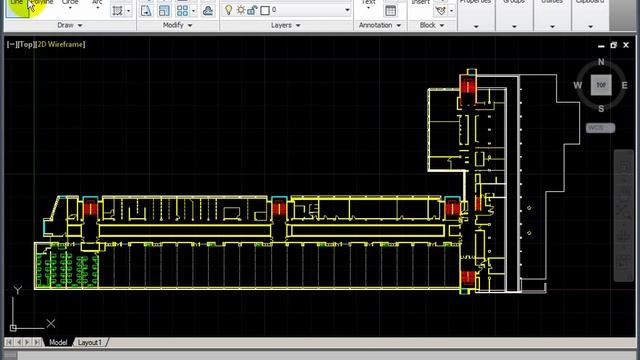Viewport: 640px width, 360px height.
Task: Select the Text annotation tool
Action: point(368,5)
